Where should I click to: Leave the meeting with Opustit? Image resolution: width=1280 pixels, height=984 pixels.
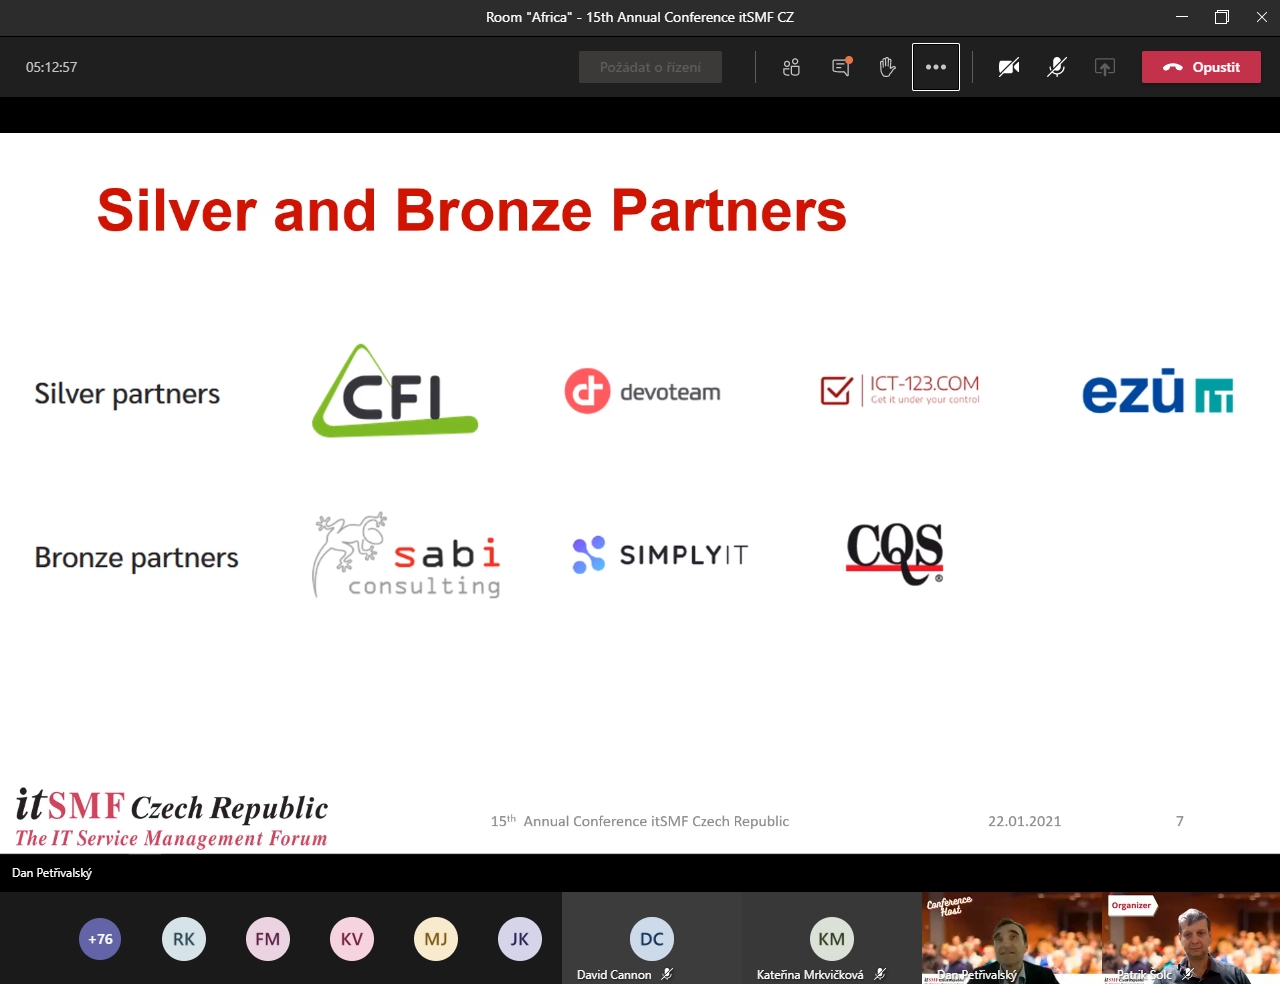(1201, 67)
